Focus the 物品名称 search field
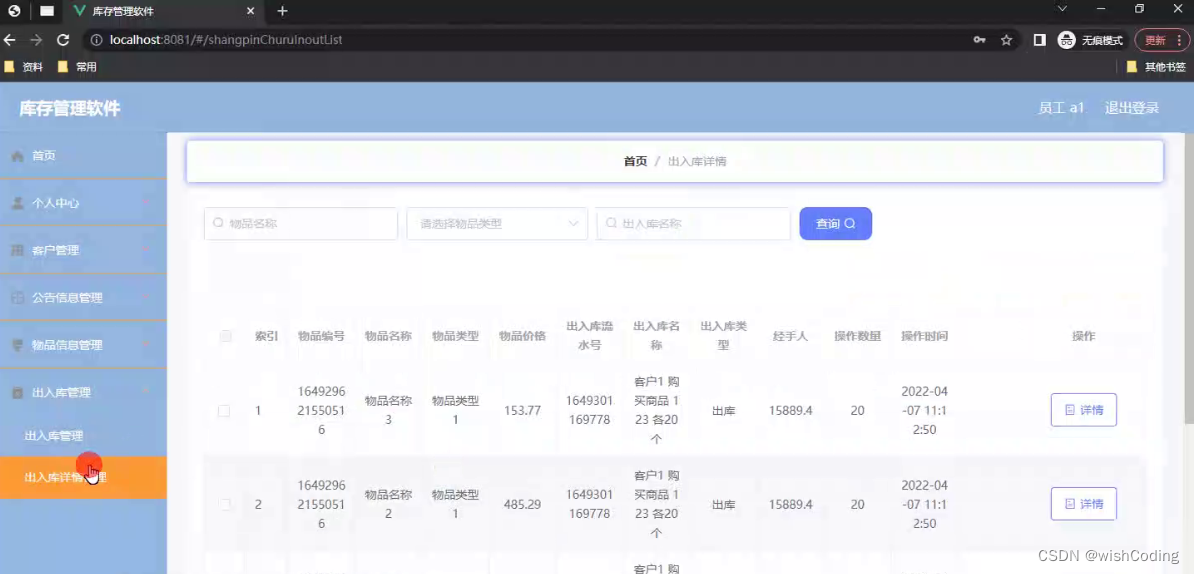The width and height of the screenshot is (1194, 574). point(301,224)
